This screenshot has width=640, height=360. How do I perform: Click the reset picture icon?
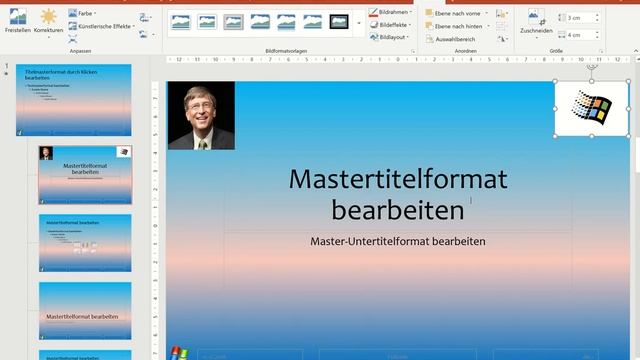143,34
